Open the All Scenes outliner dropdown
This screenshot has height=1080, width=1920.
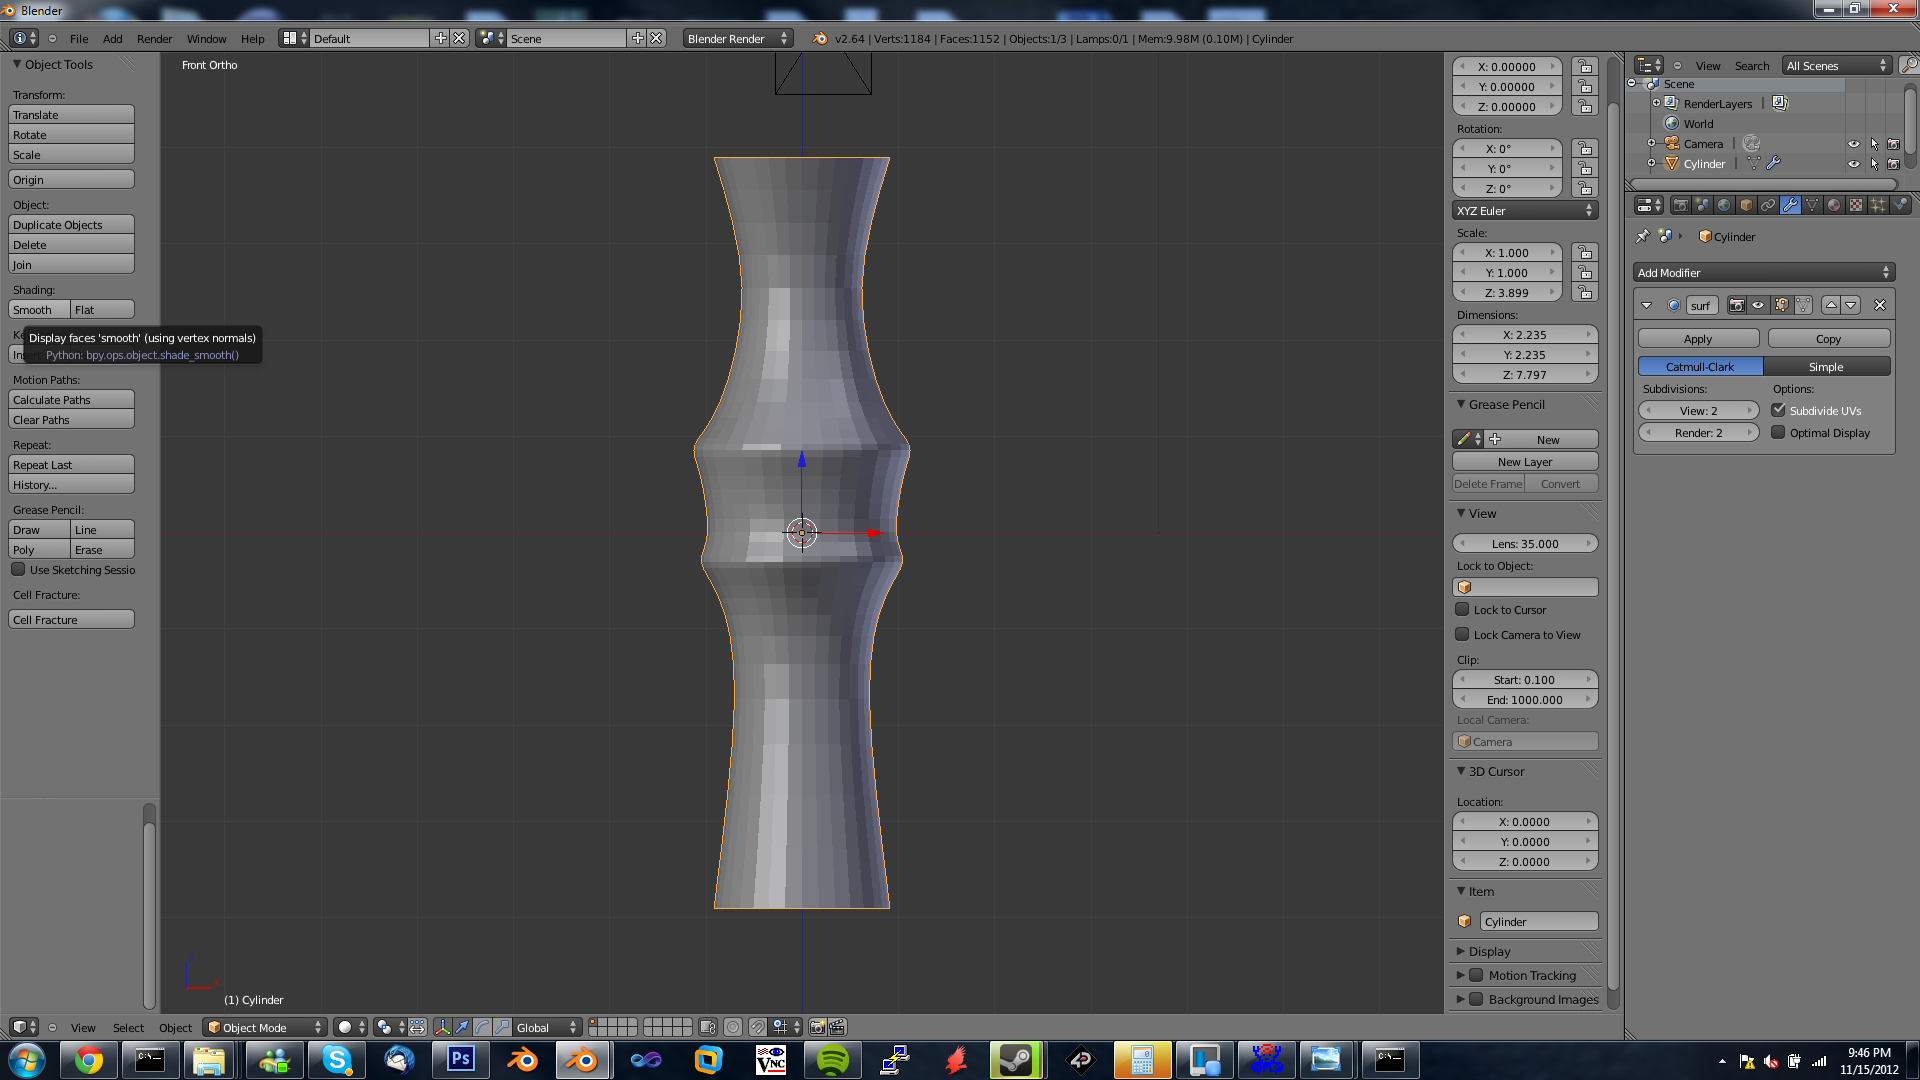point(1837,66)
